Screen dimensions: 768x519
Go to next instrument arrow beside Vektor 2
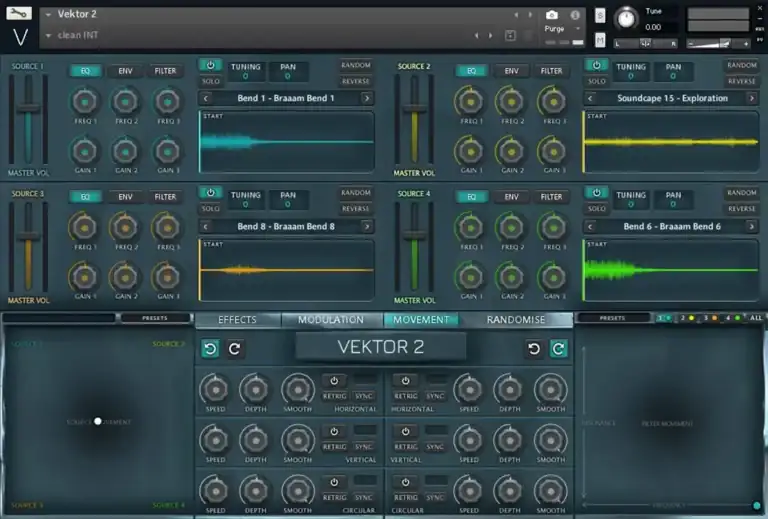(530, 15)
